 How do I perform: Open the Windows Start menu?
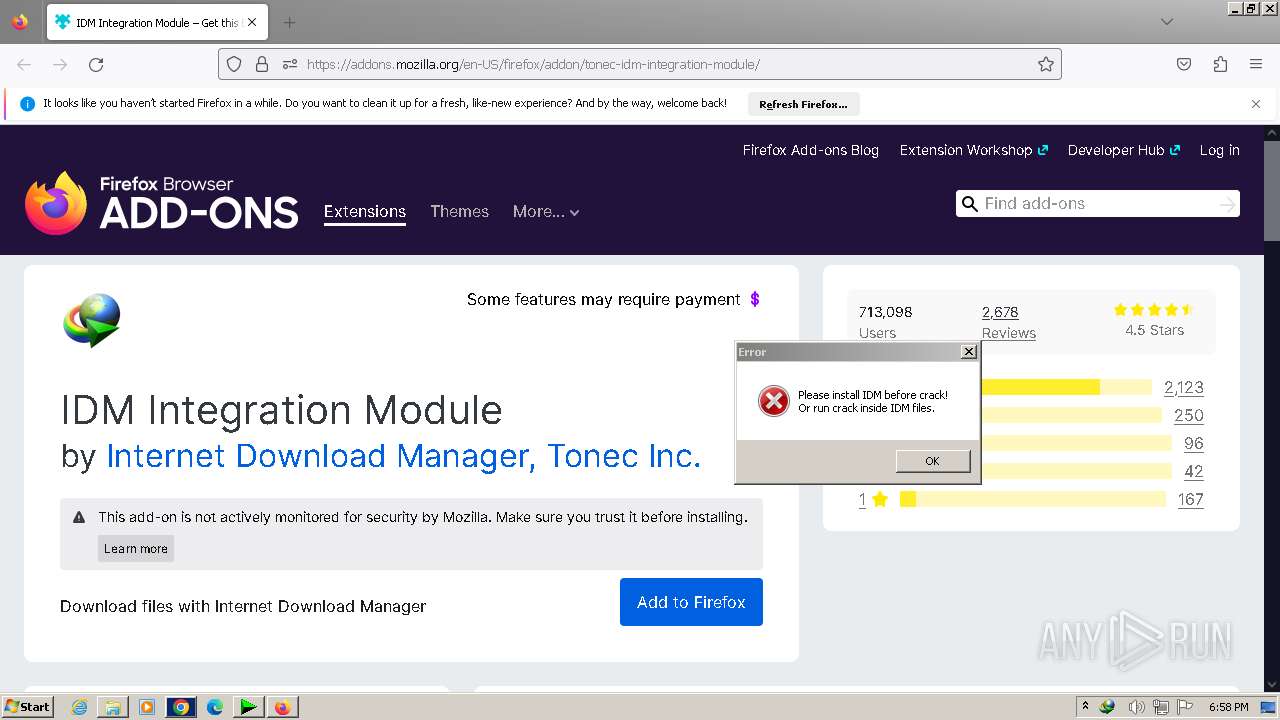pos(28,707)
